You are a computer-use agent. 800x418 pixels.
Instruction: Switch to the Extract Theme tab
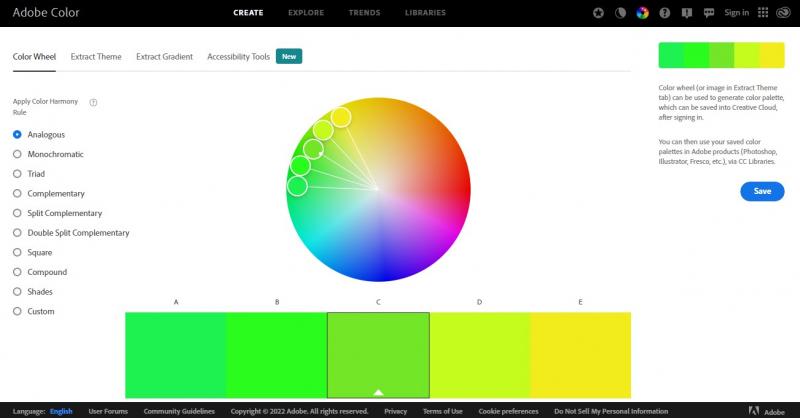[x=96, y=57]
